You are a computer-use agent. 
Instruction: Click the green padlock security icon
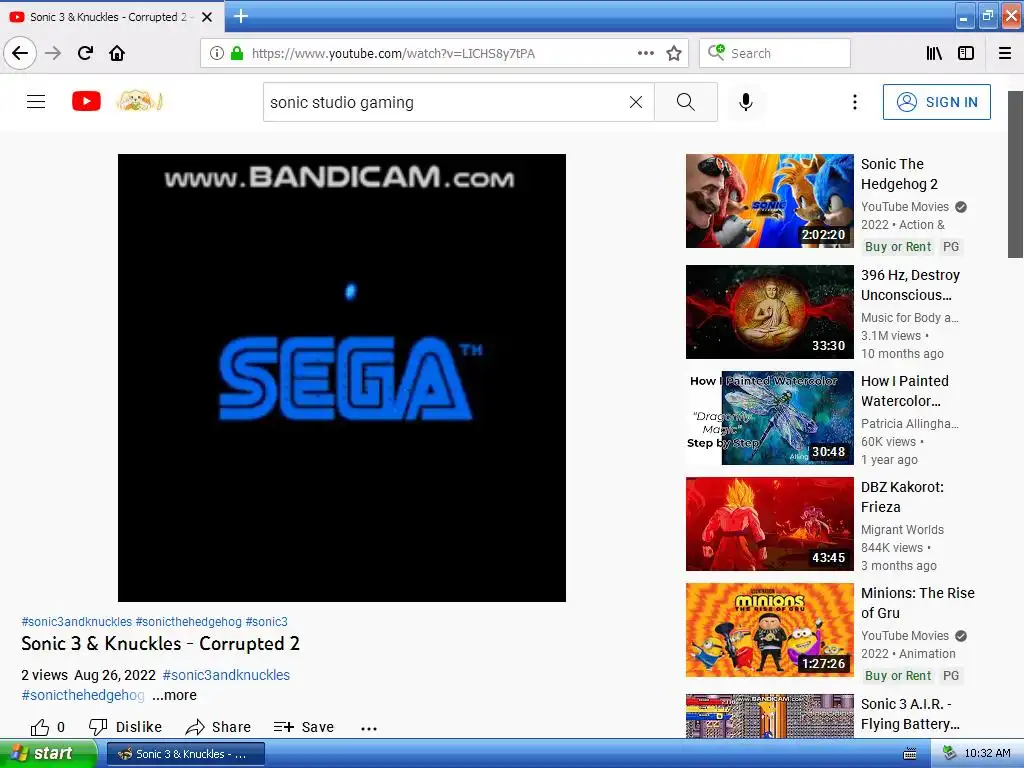click(237, 54)
